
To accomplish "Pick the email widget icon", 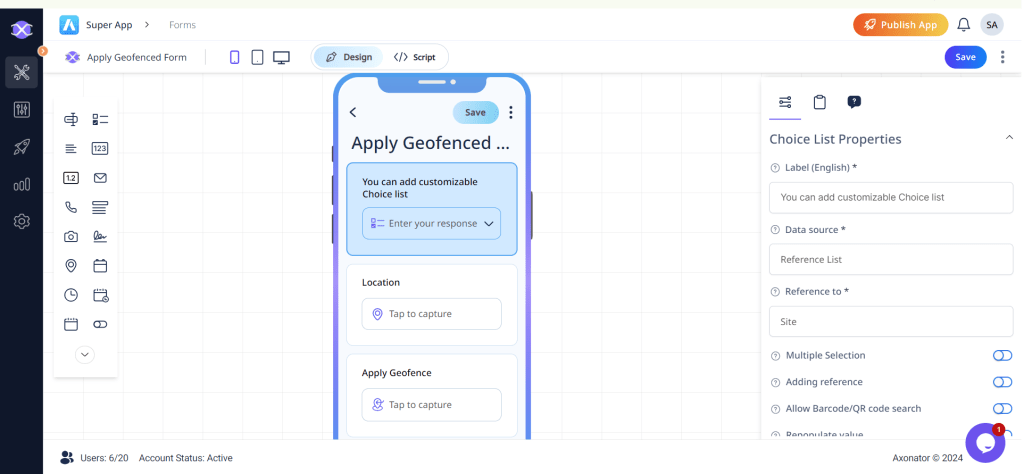I will [x=100, y=178].
